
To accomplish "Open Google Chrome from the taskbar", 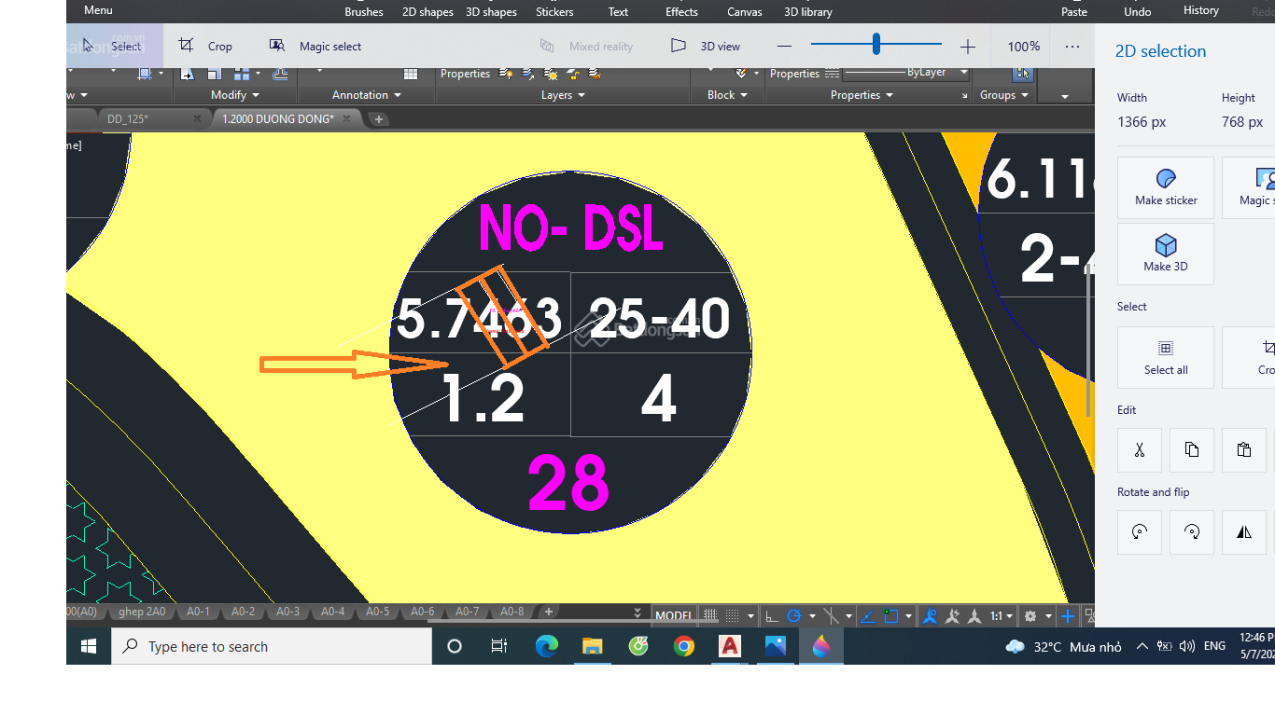I will 684,647.
